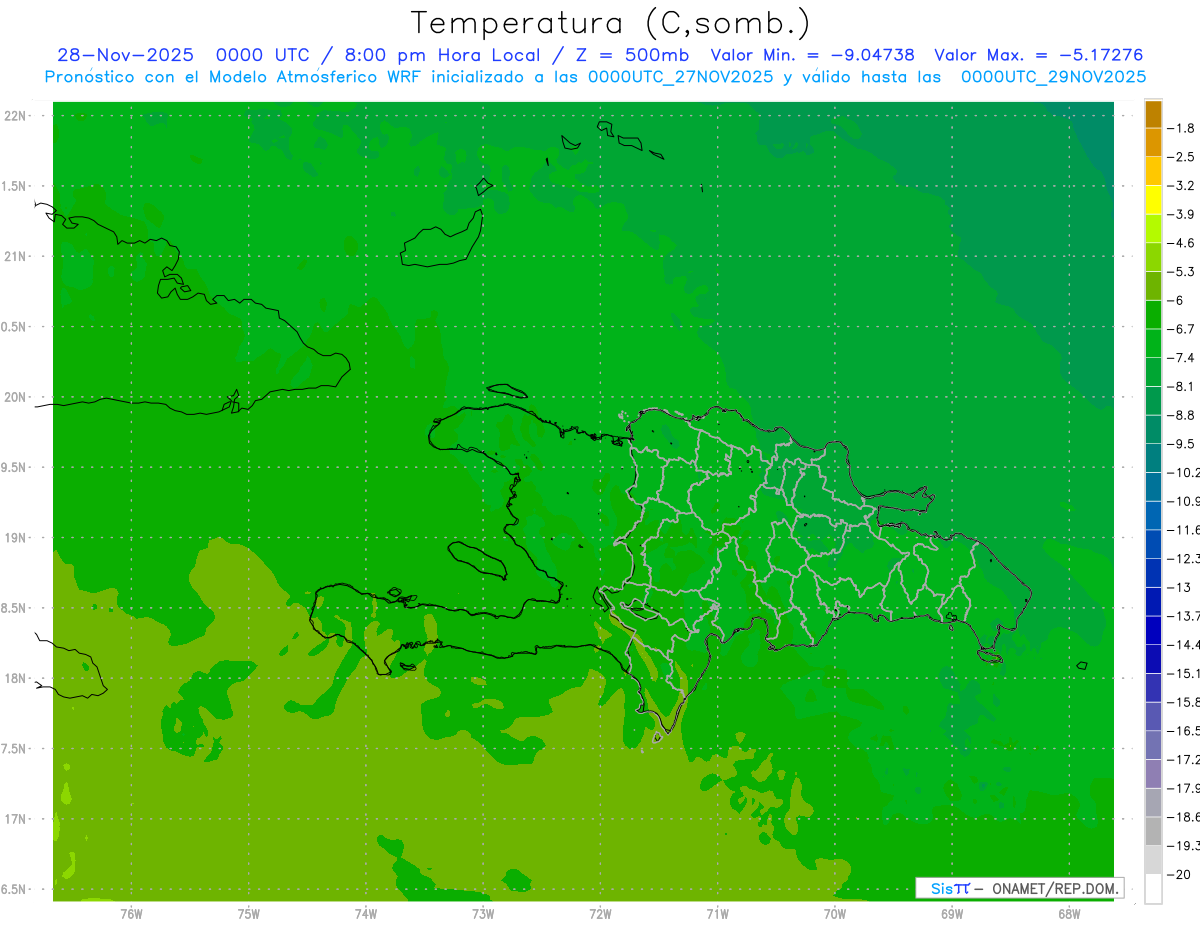Click the '75W' longitude axis label
This screenshot has height=927, width=1200.
click(248, 913)
